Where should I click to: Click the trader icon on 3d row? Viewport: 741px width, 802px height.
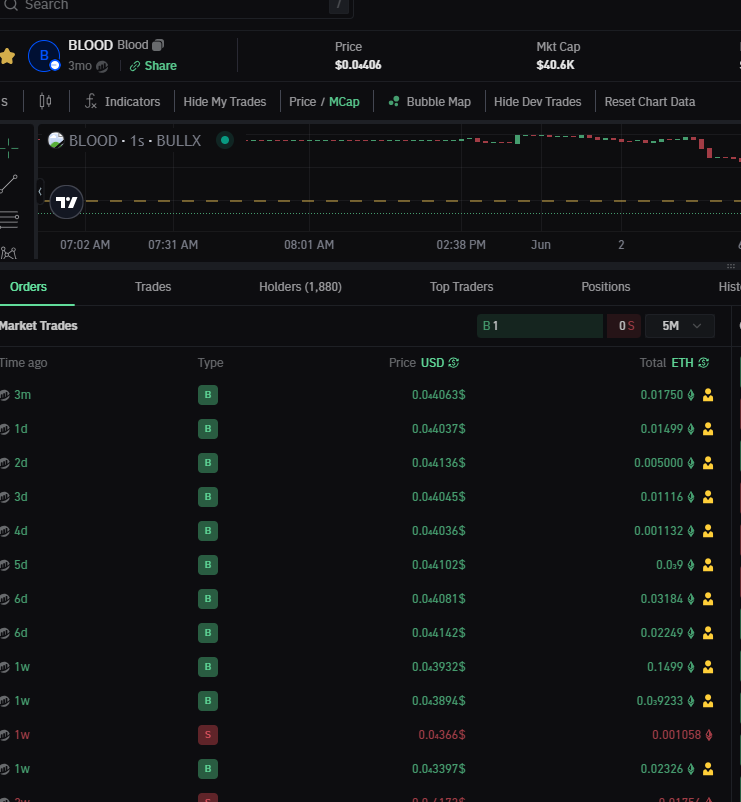pyautogui.click(x=708, y=497)
